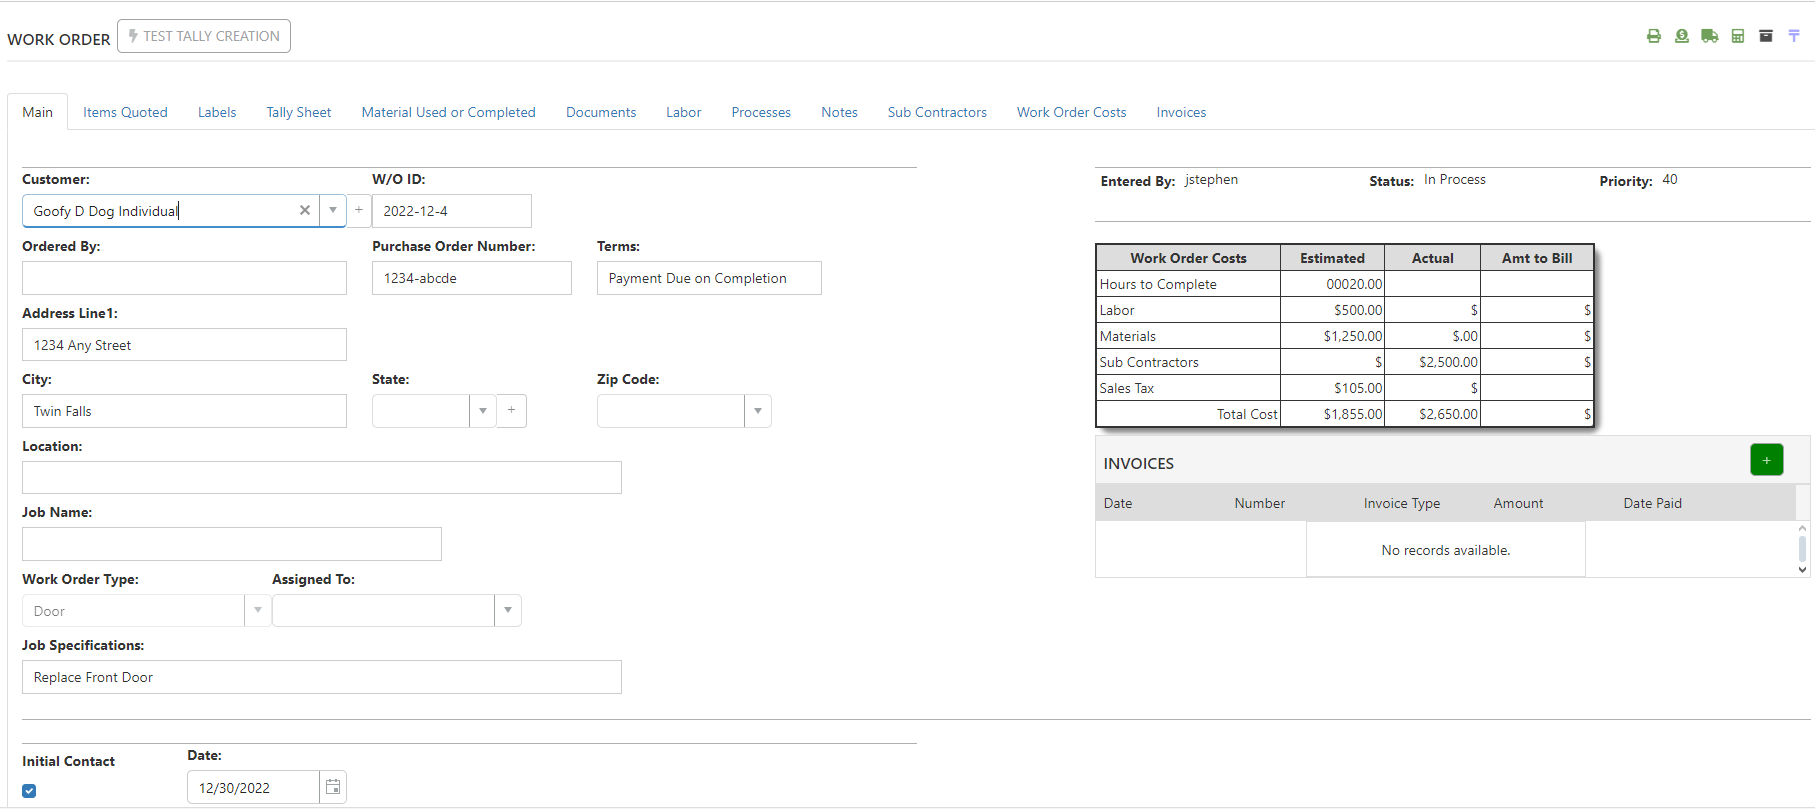This screenshot has height=809, width=1815.
Task: Open the Sub Contractors tab
Action: pos(937,112)
